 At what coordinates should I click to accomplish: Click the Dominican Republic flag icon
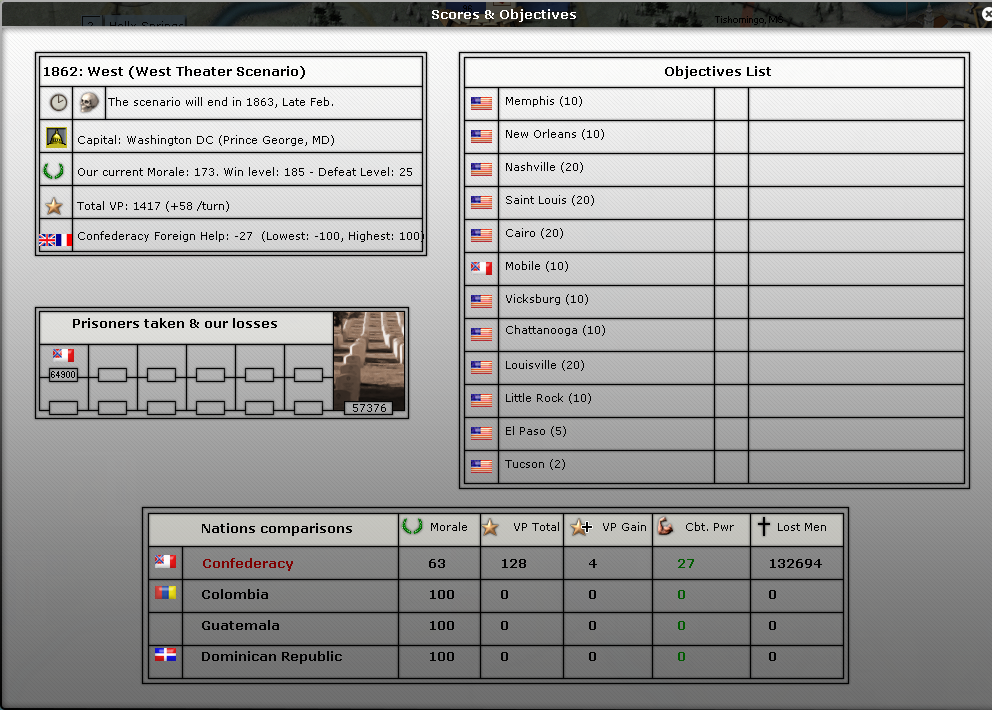165,656
